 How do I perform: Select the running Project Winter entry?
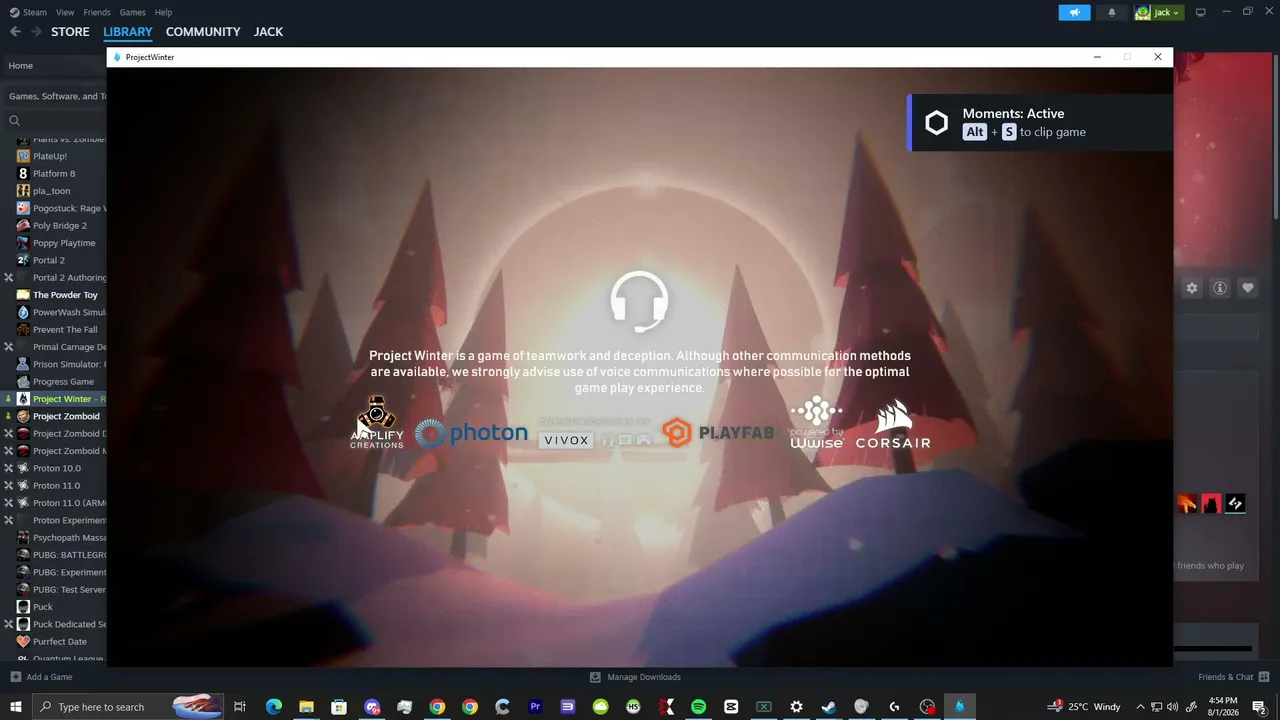(54, 399)
